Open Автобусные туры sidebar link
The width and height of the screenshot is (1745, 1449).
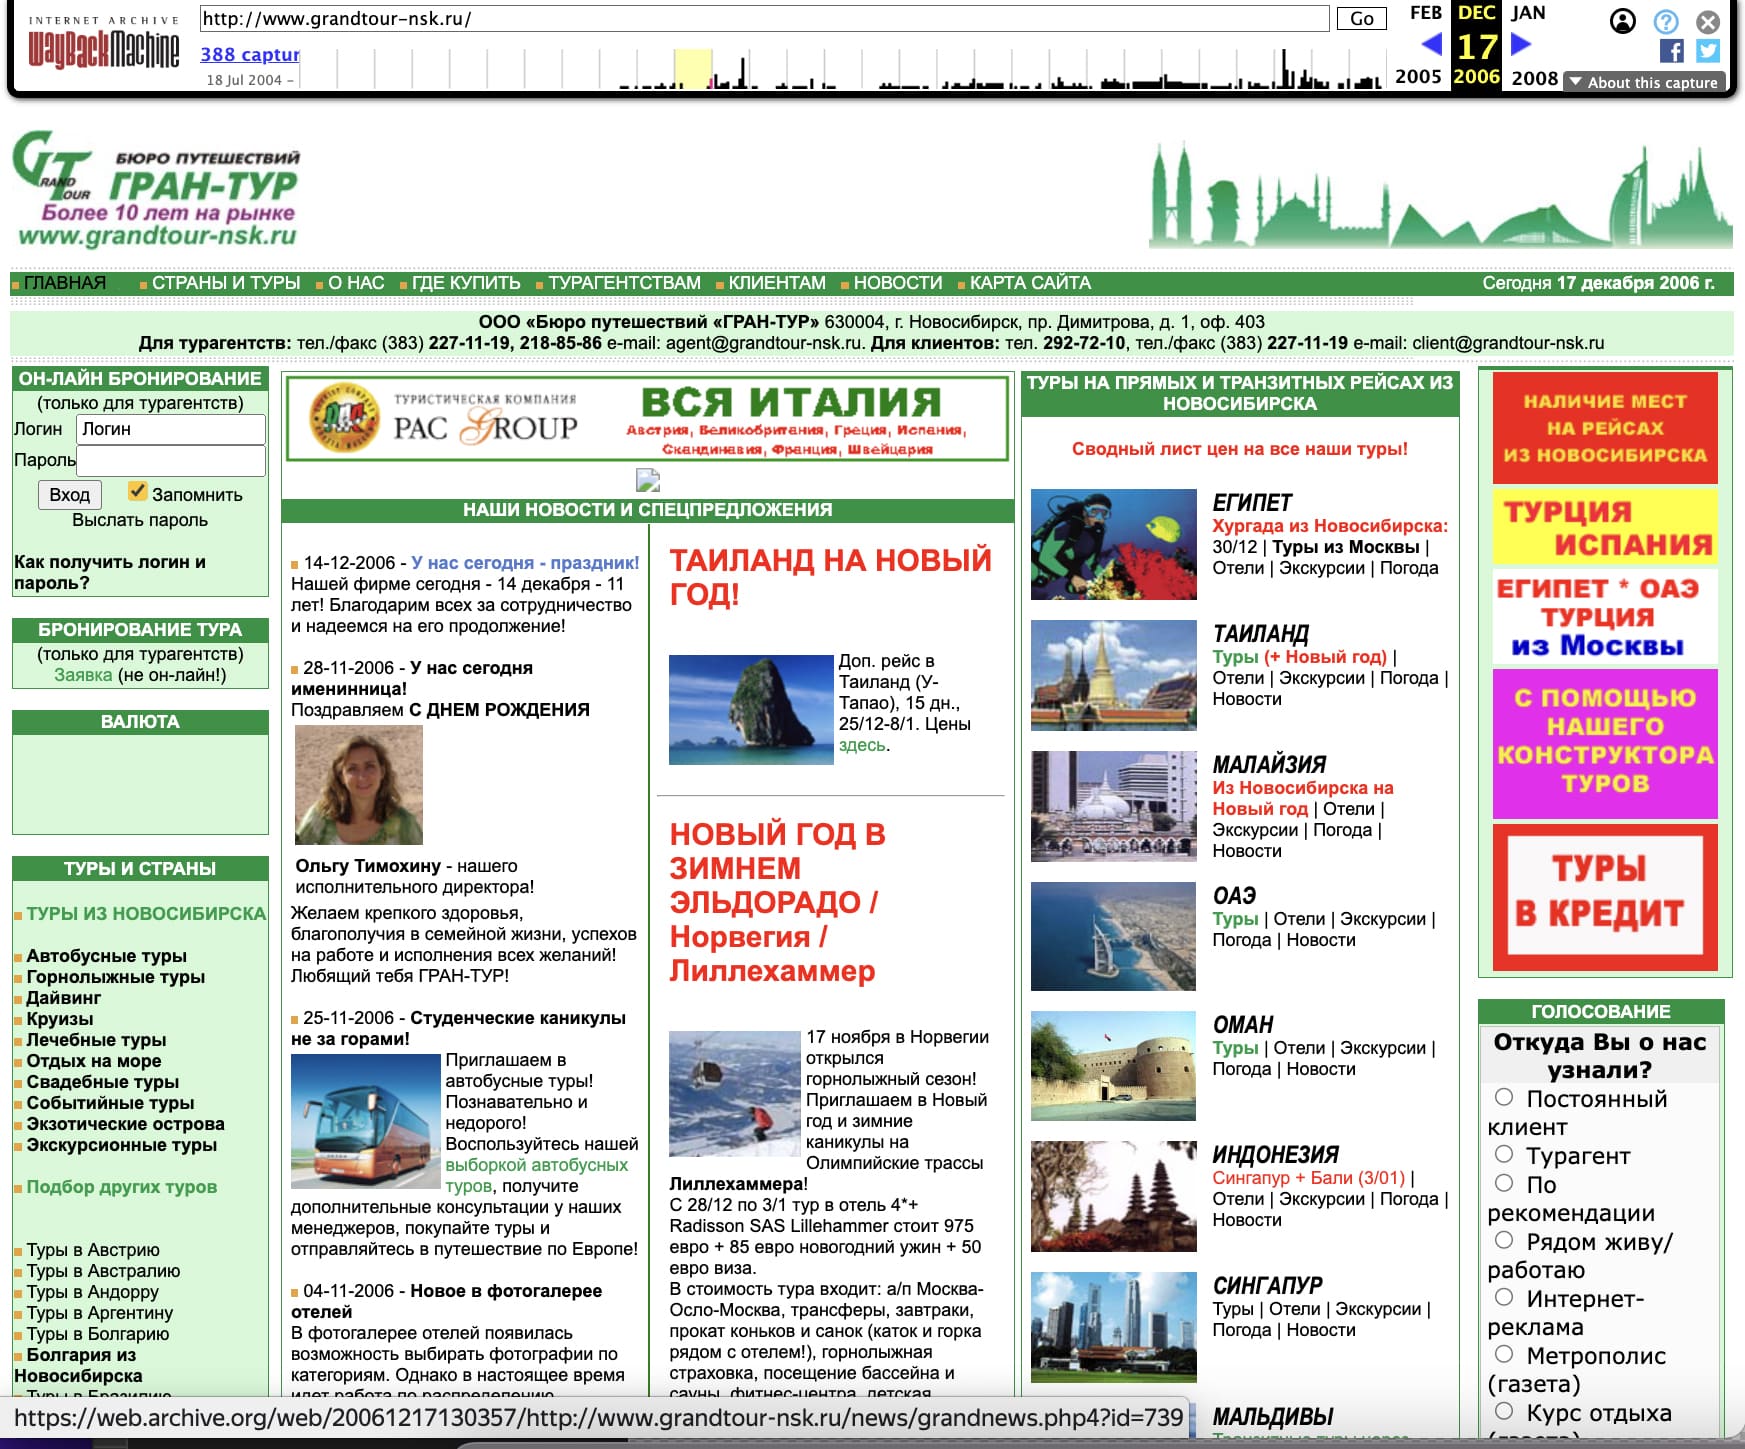coord(106,956)
